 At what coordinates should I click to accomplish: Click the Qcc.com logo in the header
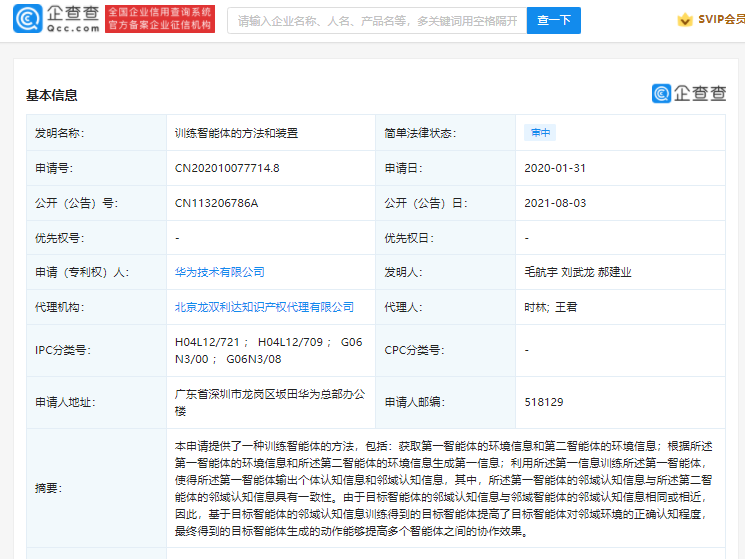57,20
